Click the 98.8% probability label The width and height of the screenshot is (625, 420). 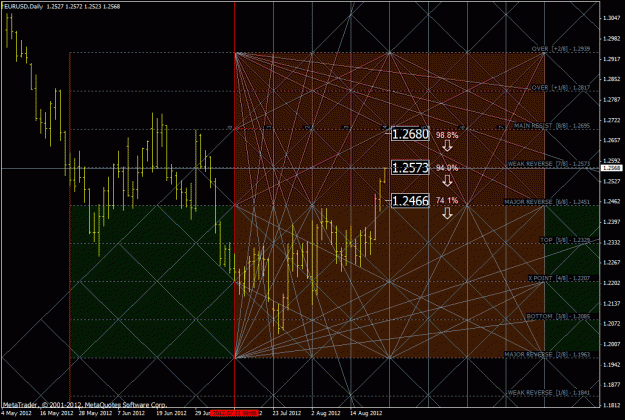[447, 135]
